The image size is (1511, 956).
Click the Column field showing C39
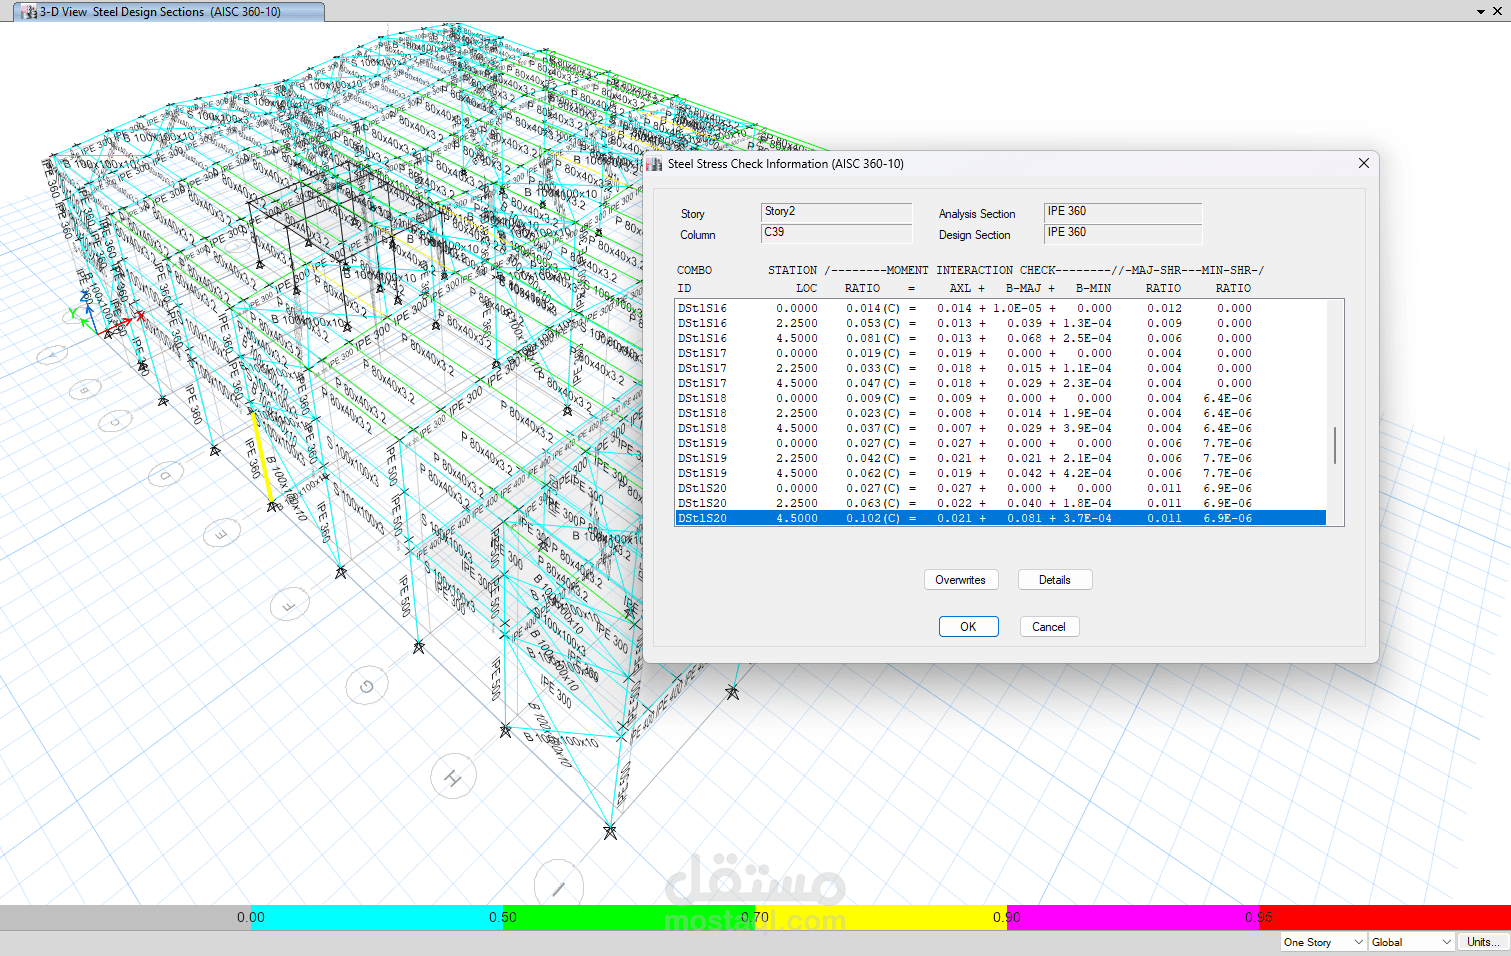point(836,233)
